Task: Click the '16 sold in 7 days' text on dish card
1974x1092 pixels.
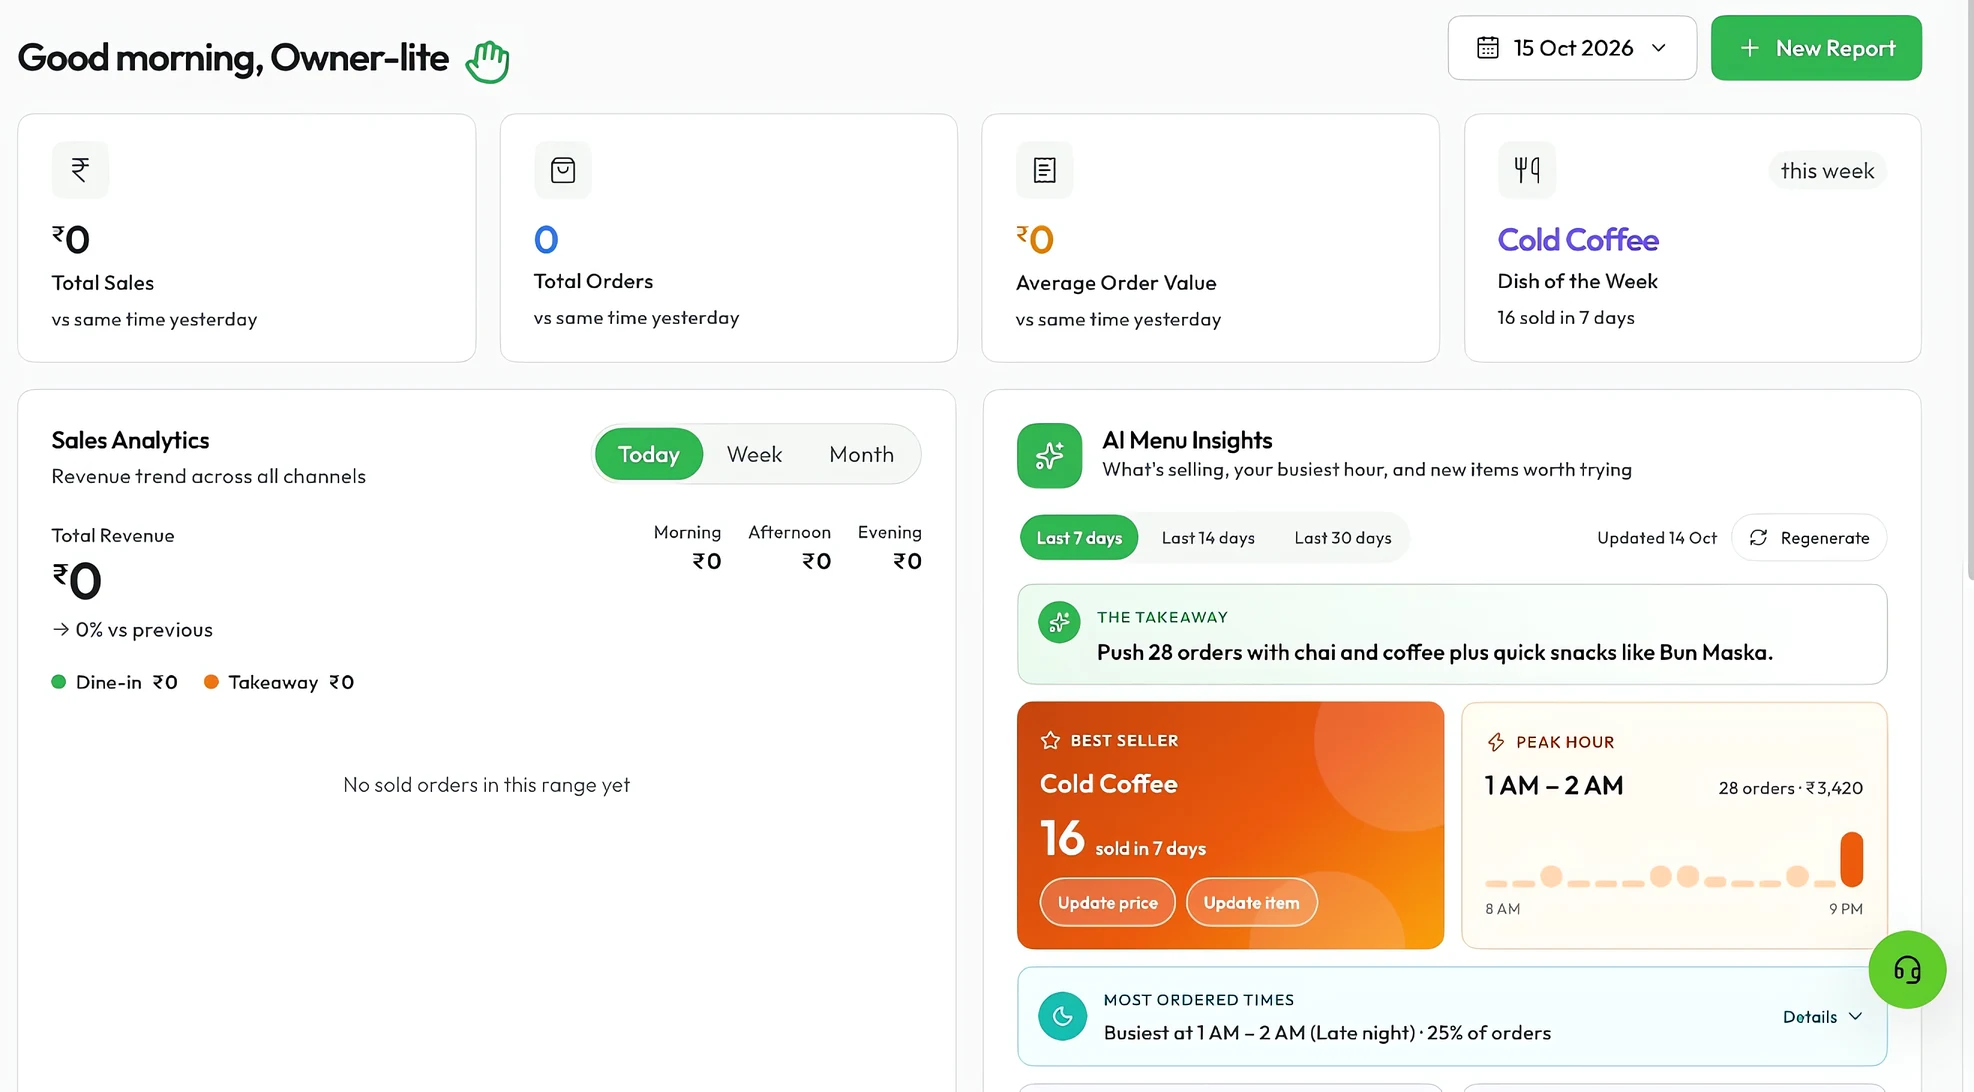Action: point(1565,318)
